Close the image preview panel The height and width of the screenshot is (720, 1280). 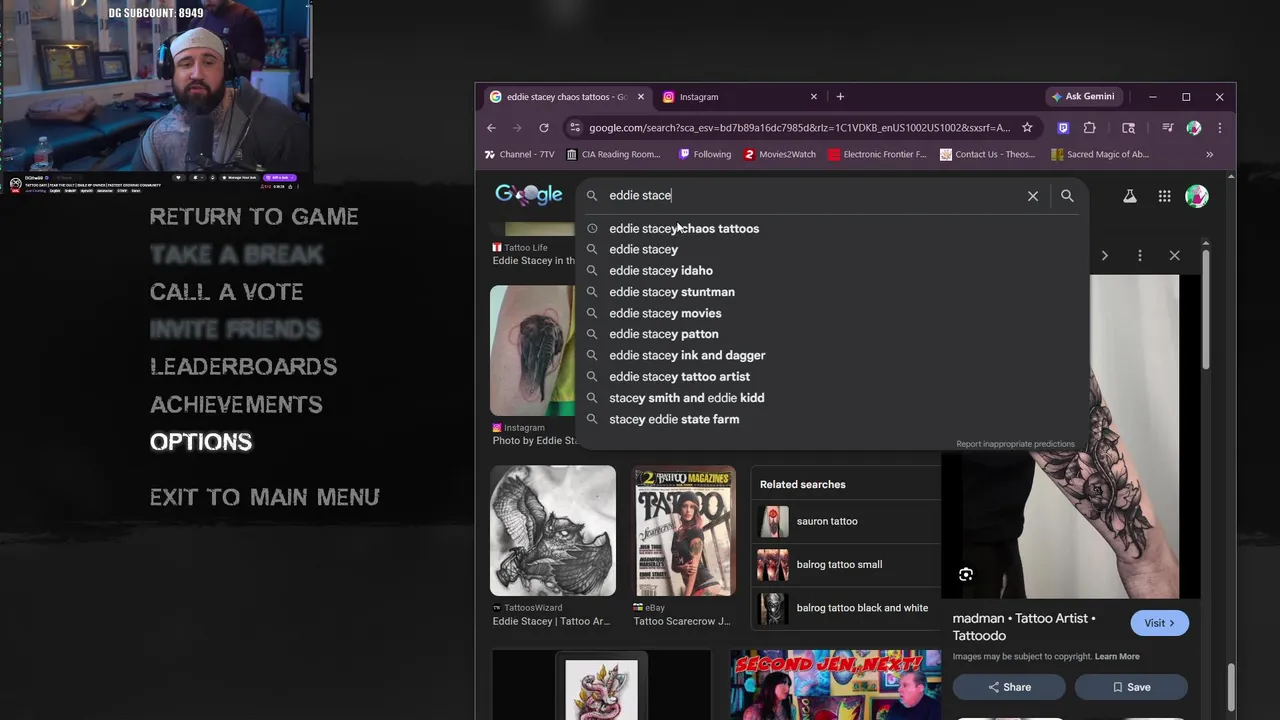pos(1175,256)
